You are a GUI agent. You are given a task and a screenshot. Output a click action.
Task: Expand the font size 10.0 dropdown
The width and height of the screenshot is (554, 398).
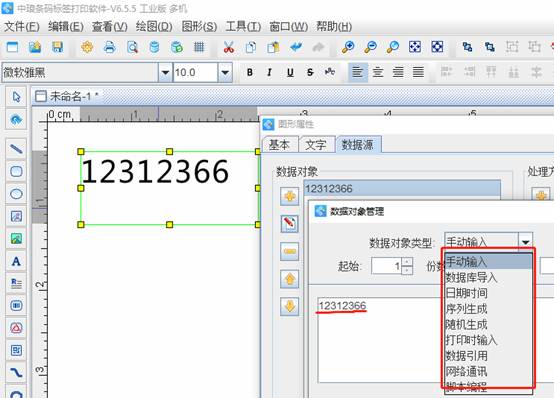click(x=225, y=72)
